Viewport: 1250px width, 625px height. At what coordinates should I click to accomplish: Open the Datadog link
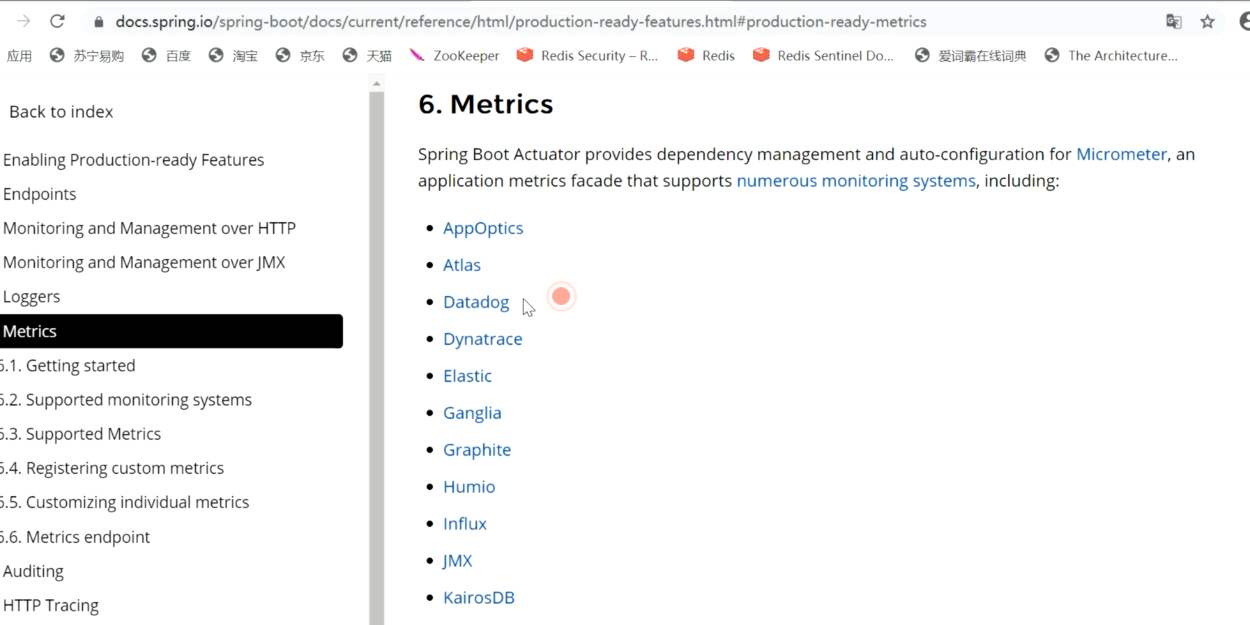click(x=476, y=302)
